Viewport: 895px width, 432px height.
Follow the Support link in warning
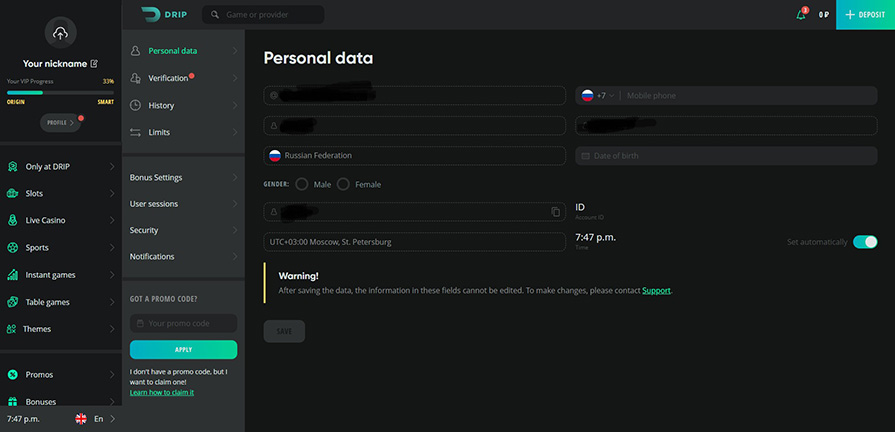click(656, 290)
